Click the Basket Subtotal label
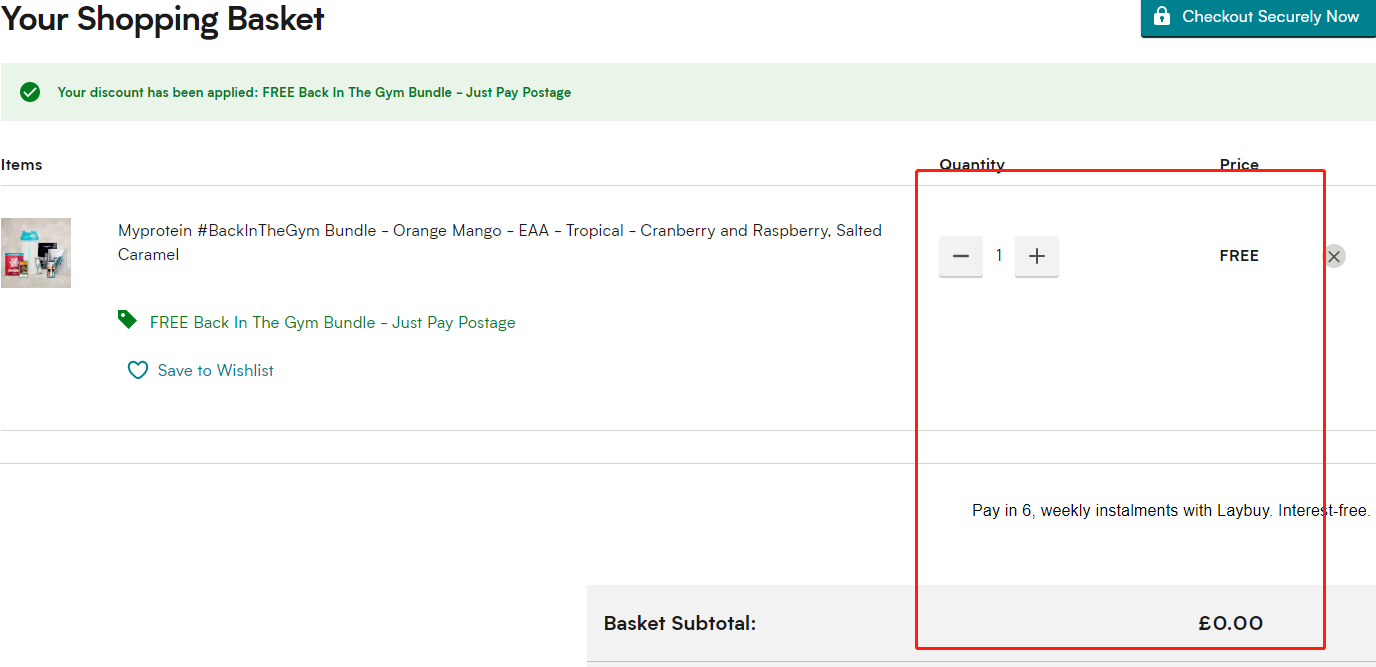 (680, 623)
